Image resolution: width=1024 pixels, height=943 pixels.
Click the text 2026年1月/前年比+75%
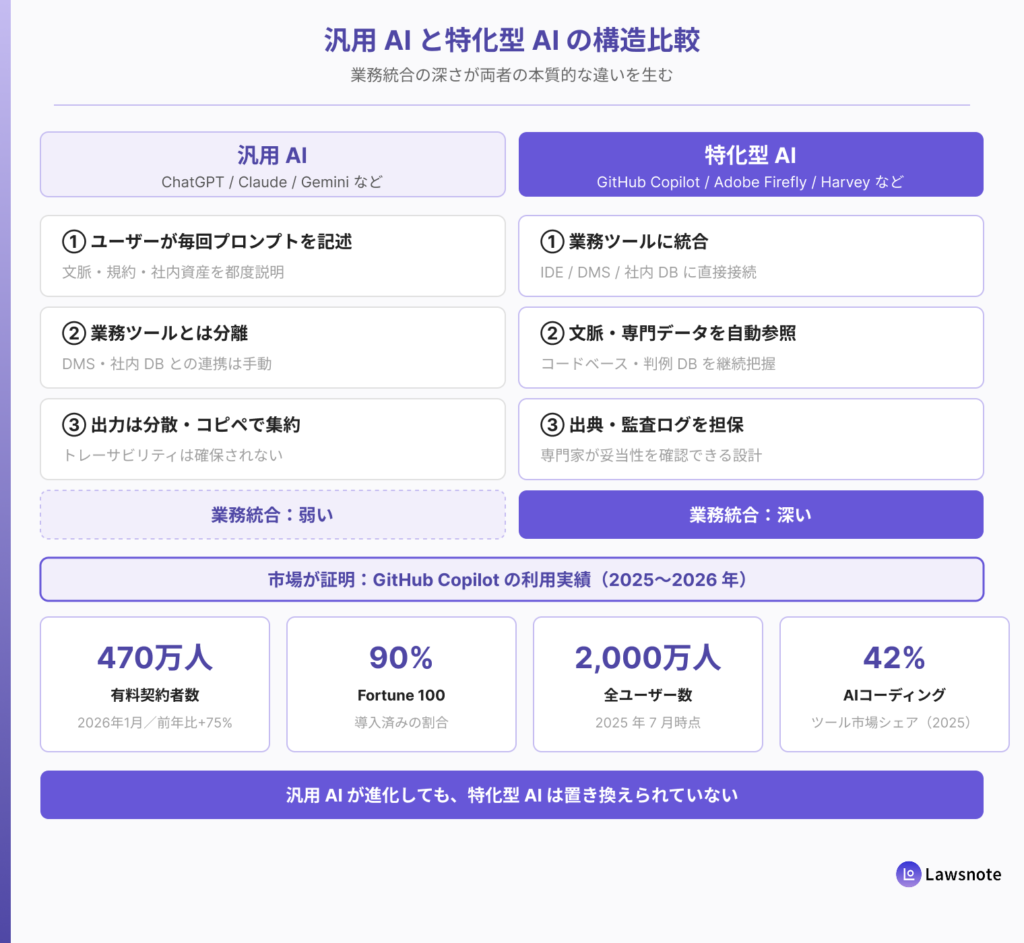coord(155,723)
